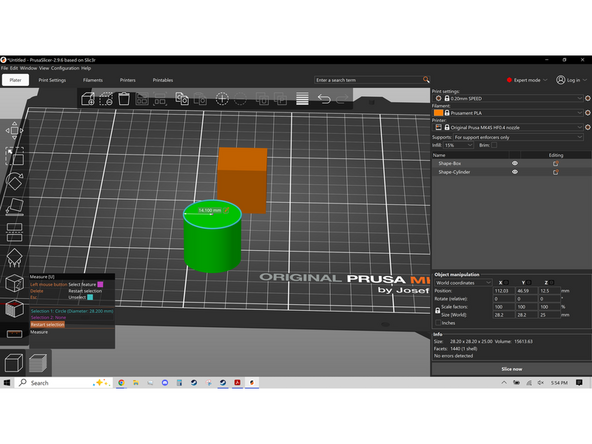Click the Slice now button

click(512, 369)
